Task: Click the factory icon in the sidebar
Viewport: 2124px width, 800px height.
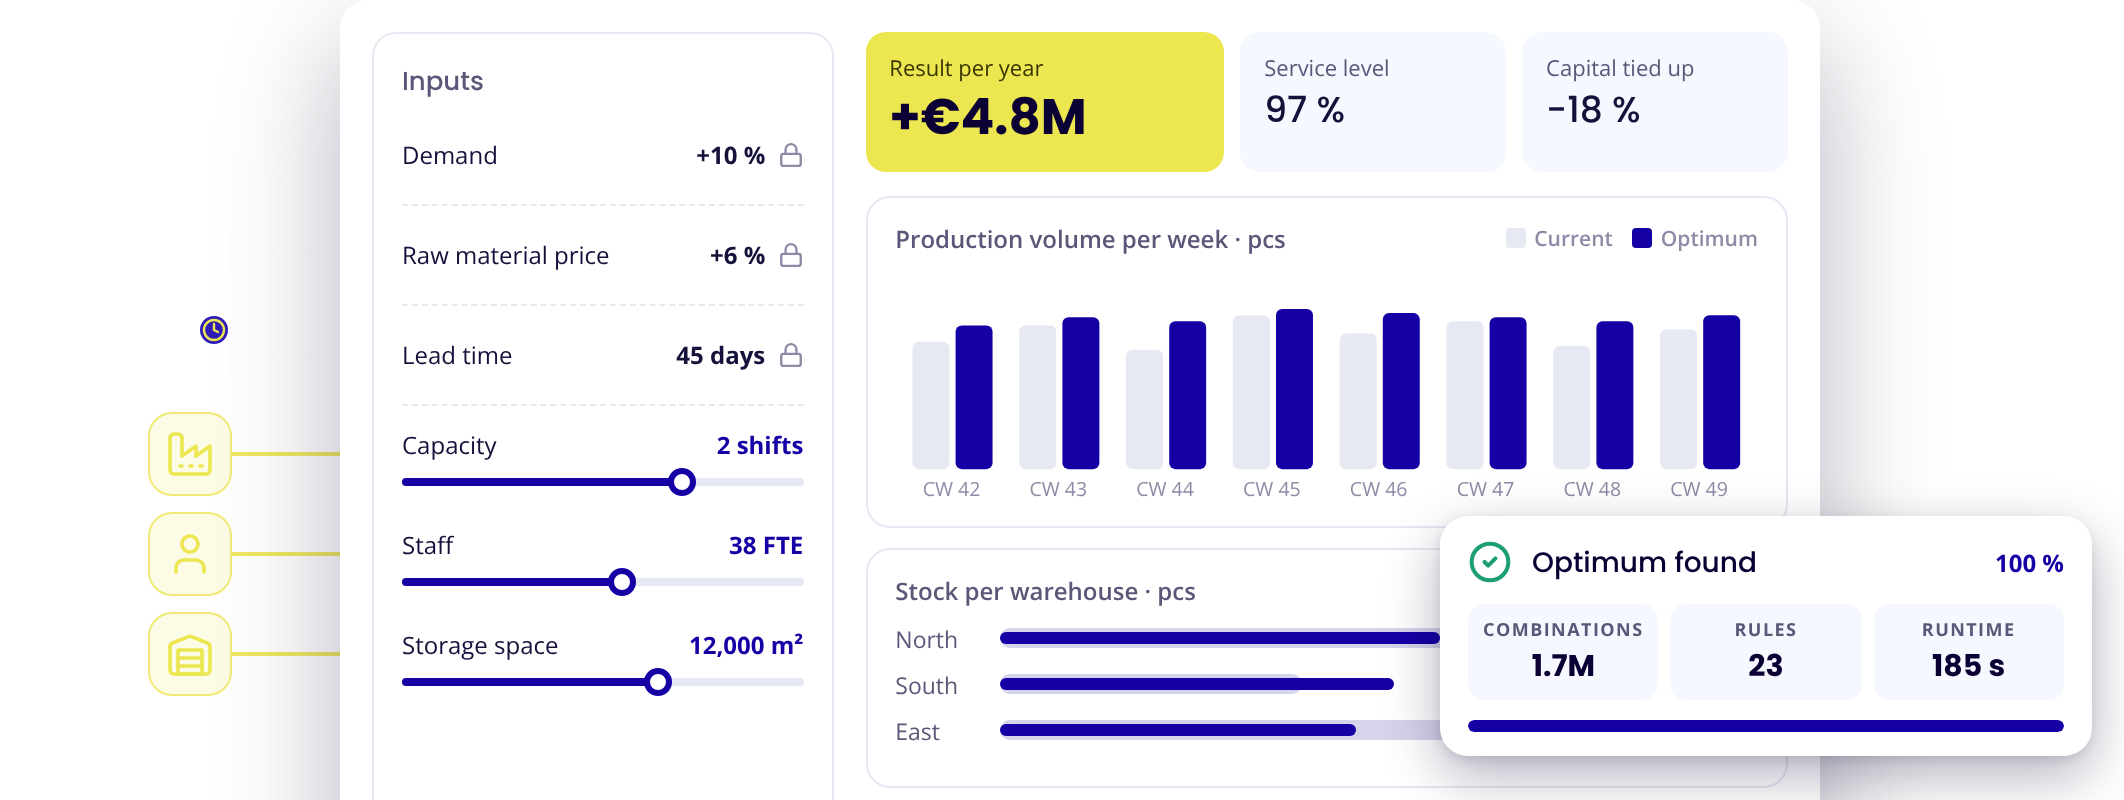Action: pos(190,454)
